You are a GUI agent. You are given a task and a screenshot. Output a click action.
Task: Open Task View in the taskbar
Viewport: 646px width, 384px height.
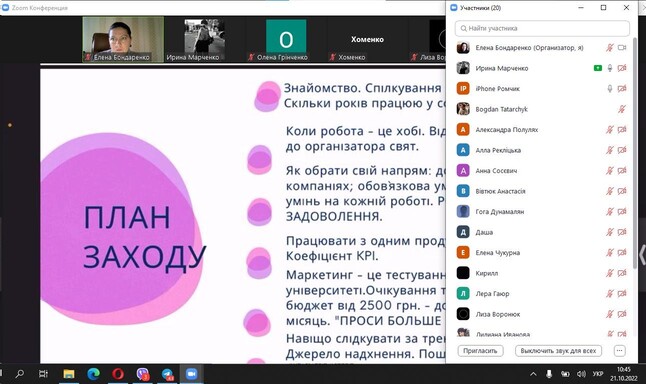pyautogui.click(x=43, y=374)
